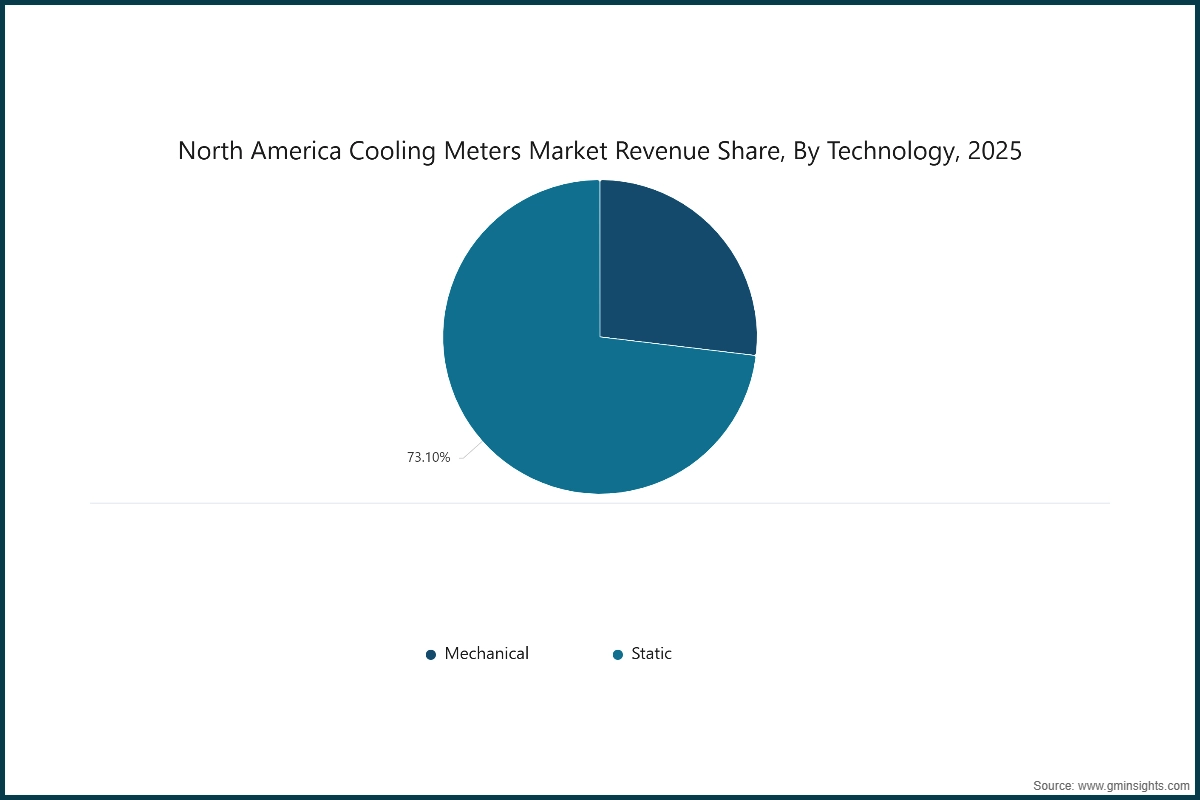The height and width of the screenshot is (800, 1200).
Task: Toggle the Mechanical series legend label
Action: click(x=486, y=653)
